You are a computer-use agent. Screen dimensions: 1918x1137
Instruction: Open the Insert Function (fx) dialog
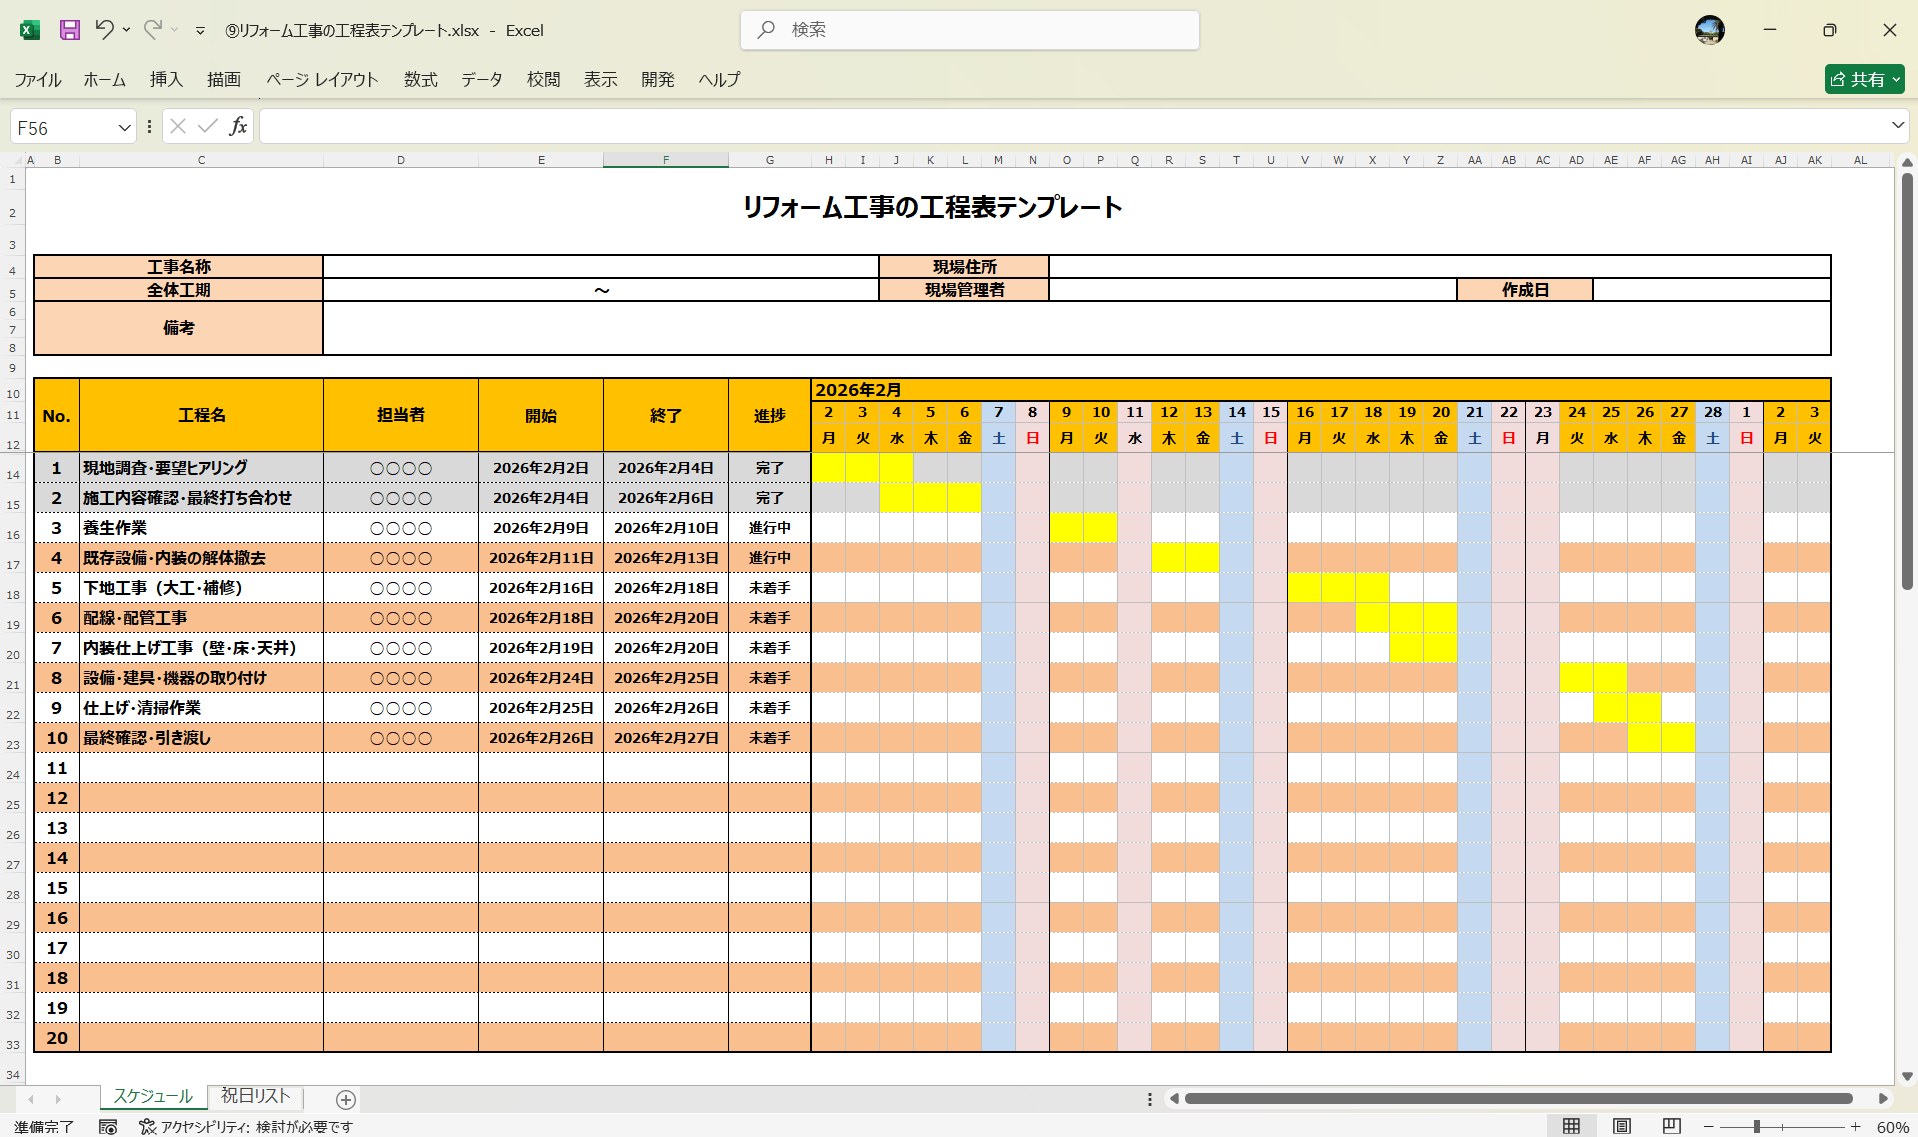click(x=238, y=126)
